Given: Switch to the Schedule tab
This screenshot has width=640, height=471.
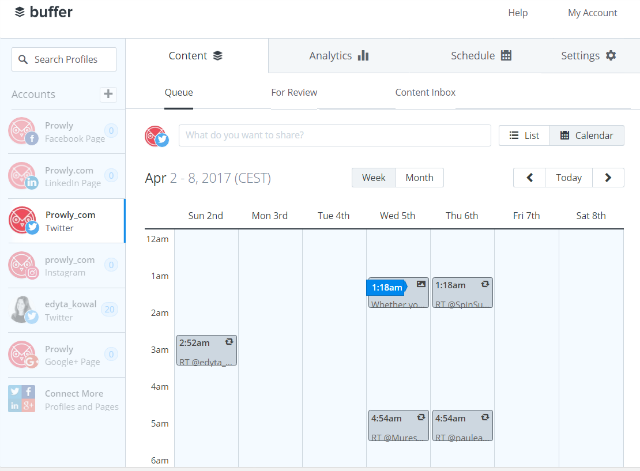Looking at the screenshot, I should (481, 56).
